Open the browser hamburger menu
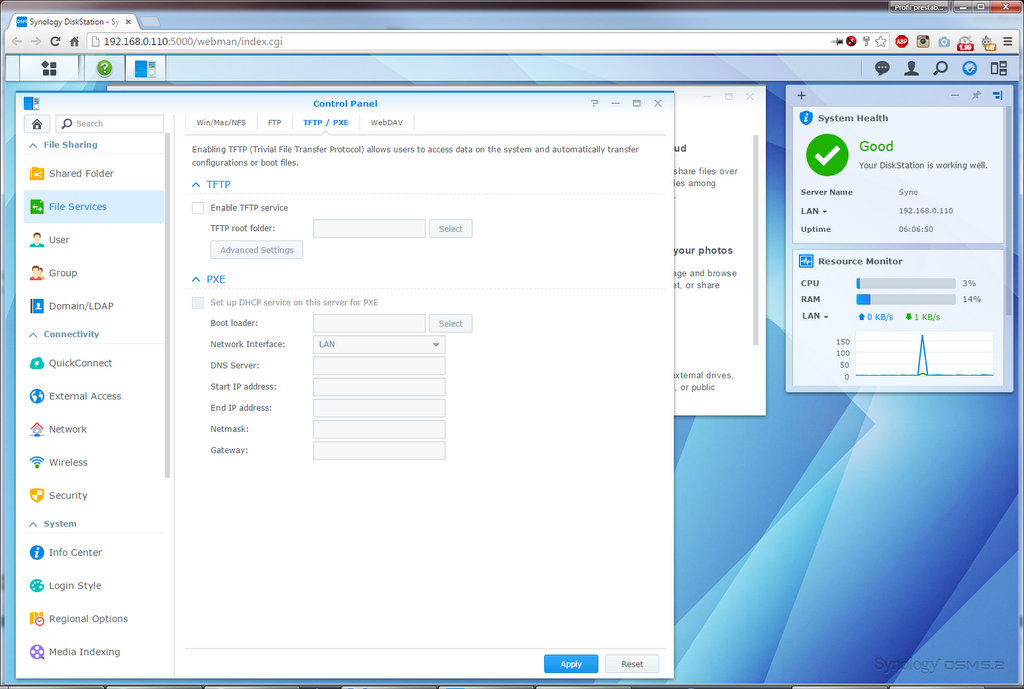This screenshot has width=1024, height=689. (x=1008, y=42)
